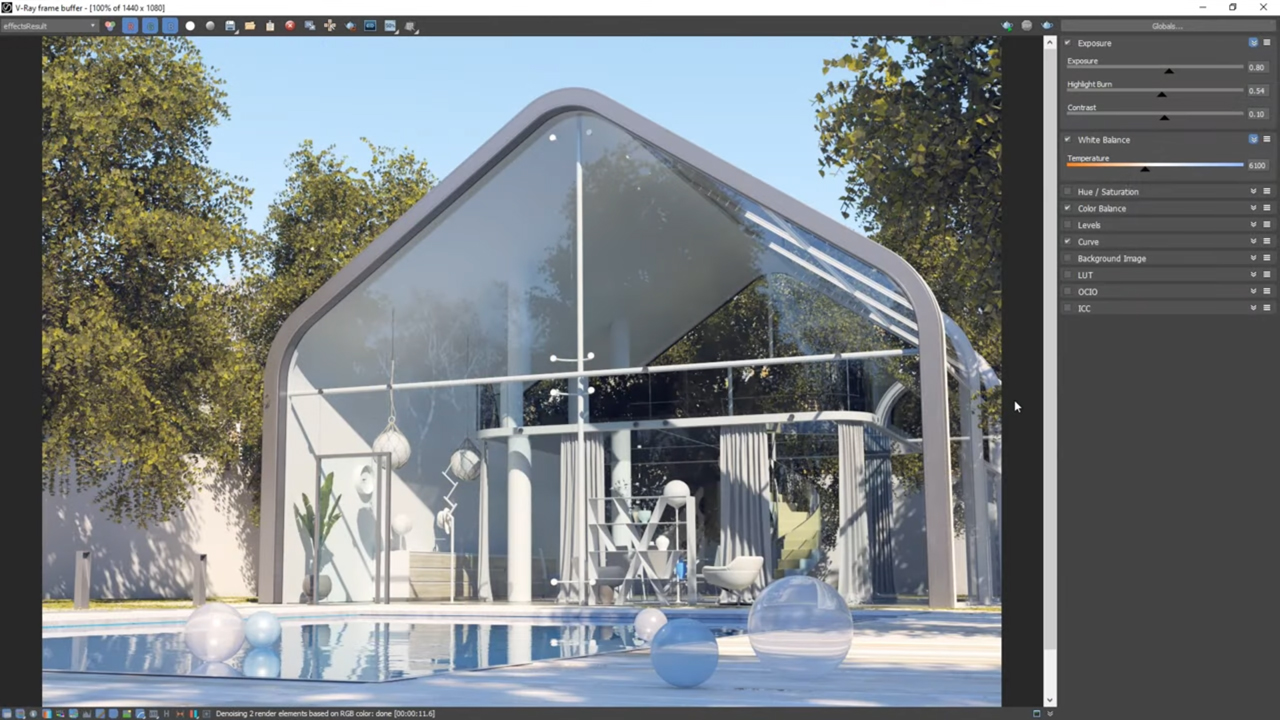1280x720 pixels.
Task: Open the Color Balance options menu icon
Action: (1267, 208)
